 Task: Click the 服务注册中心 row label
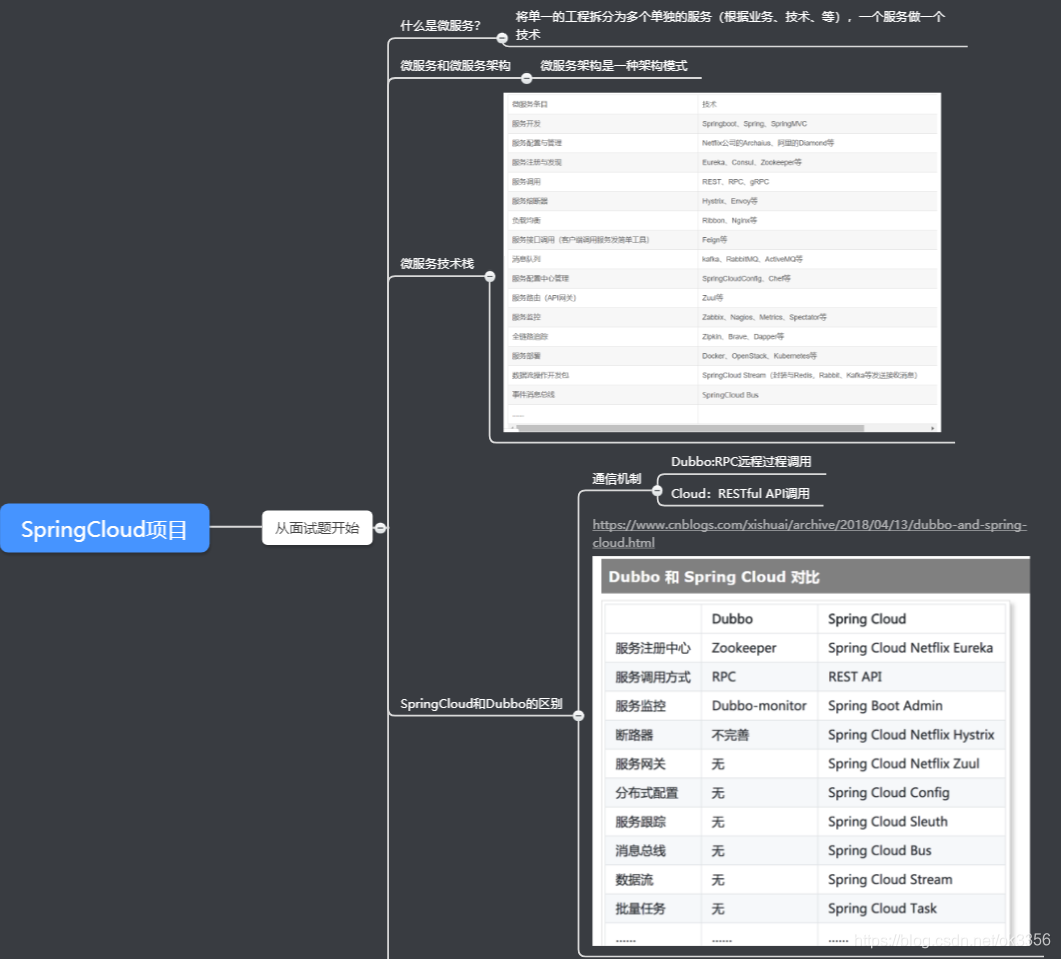click(653, 648)
